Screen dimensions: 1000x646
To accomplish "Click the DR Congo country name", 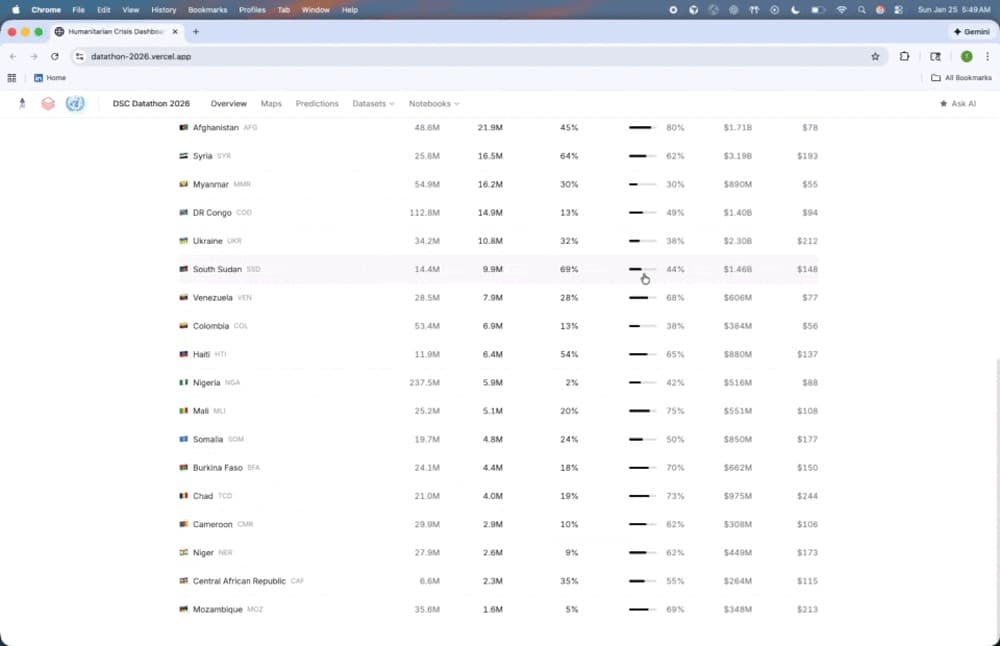I will (212, 212).
